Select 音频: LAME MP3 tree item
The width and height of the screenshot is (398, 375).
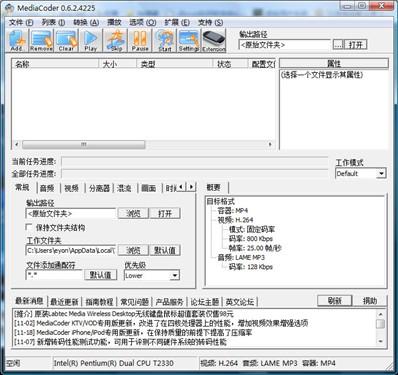coord(241,257)
